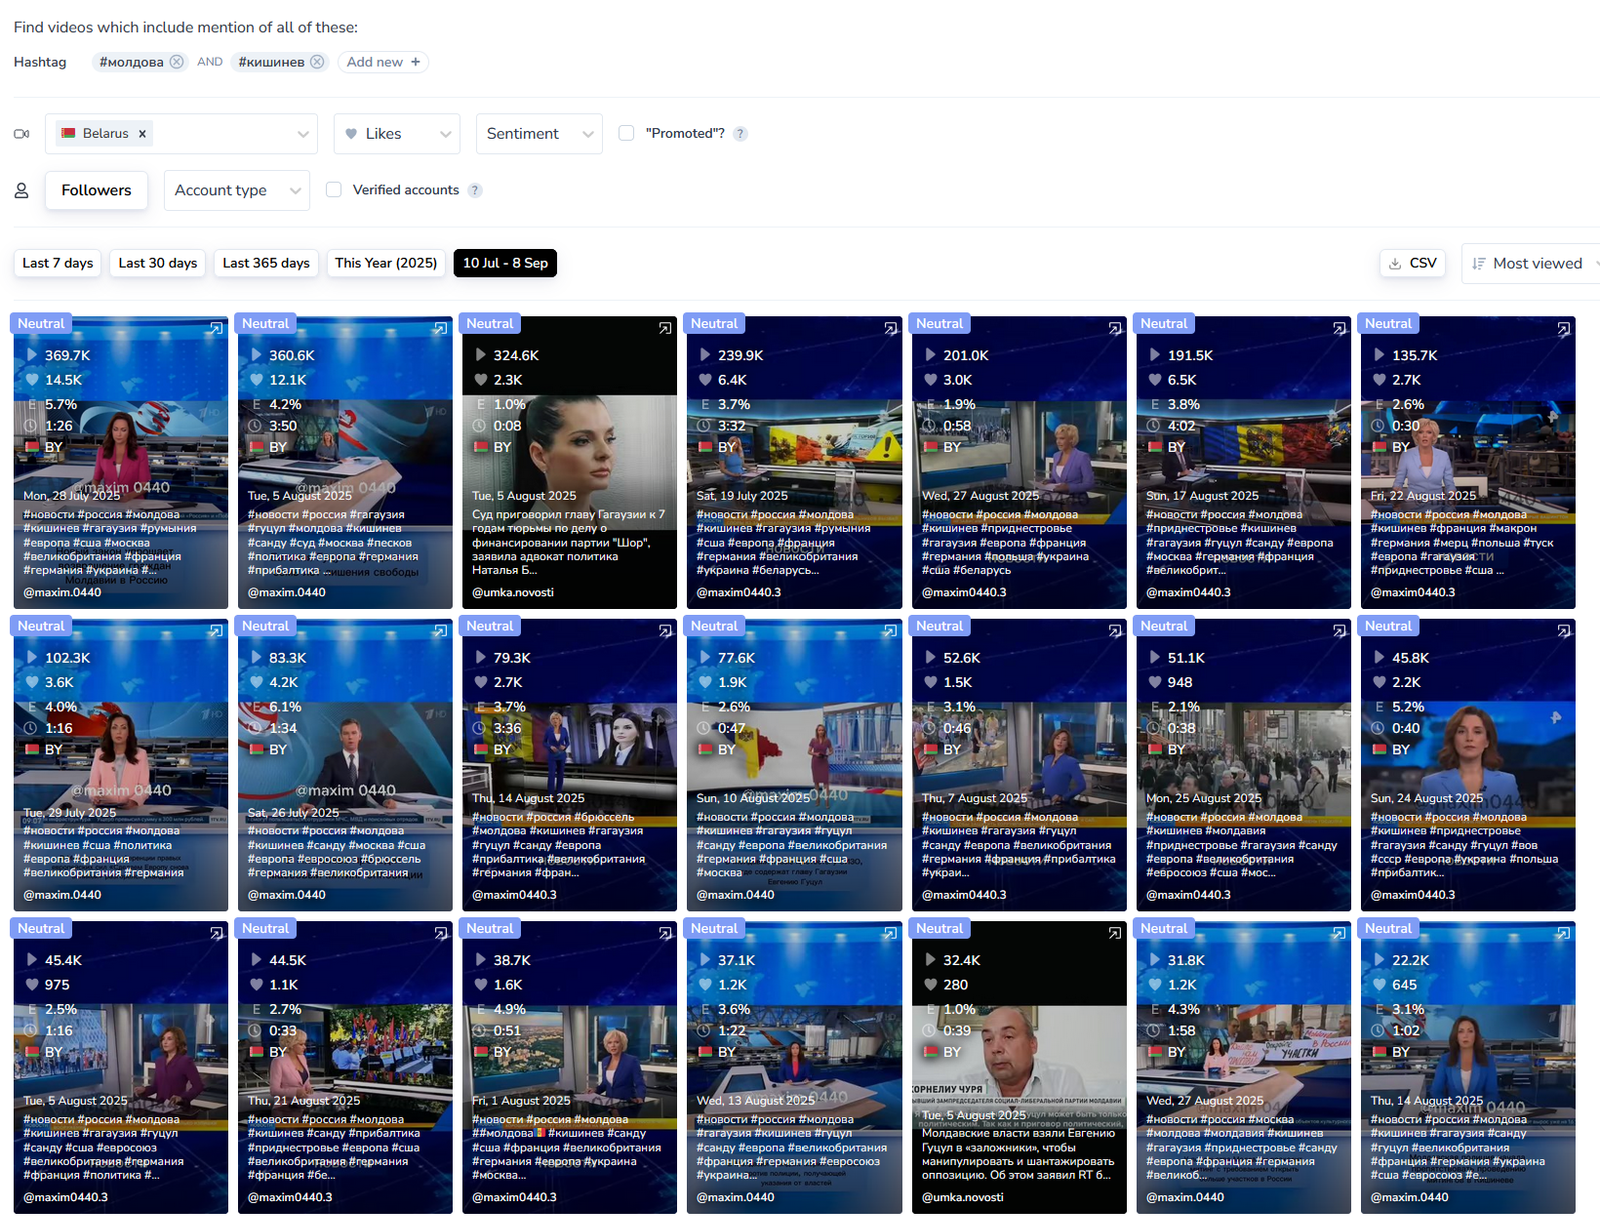Remove Belarus from country filter

pyautogui.click(x=142, y=134)
